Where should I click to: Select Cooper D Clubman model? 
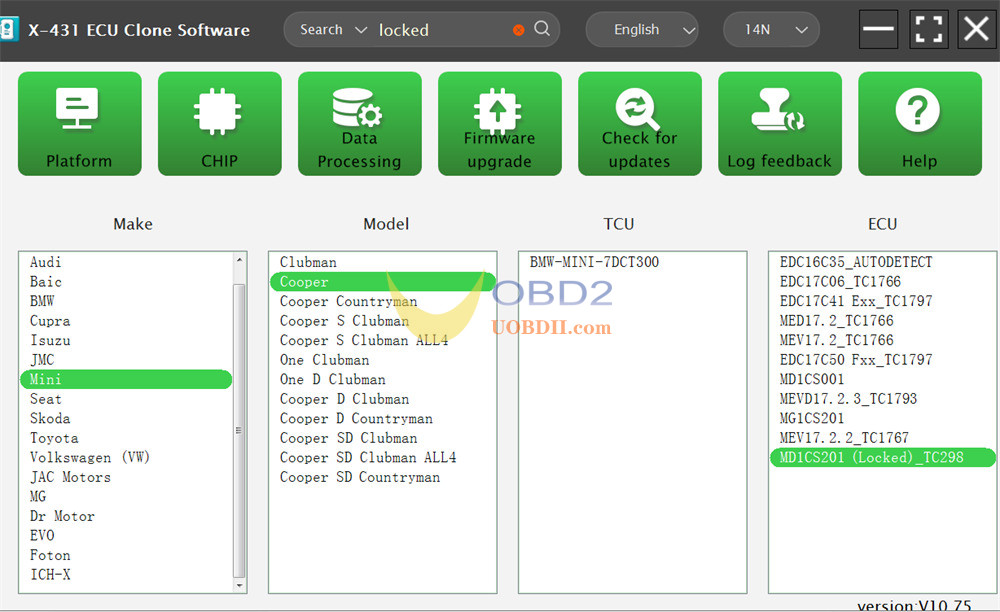point(383,399)
